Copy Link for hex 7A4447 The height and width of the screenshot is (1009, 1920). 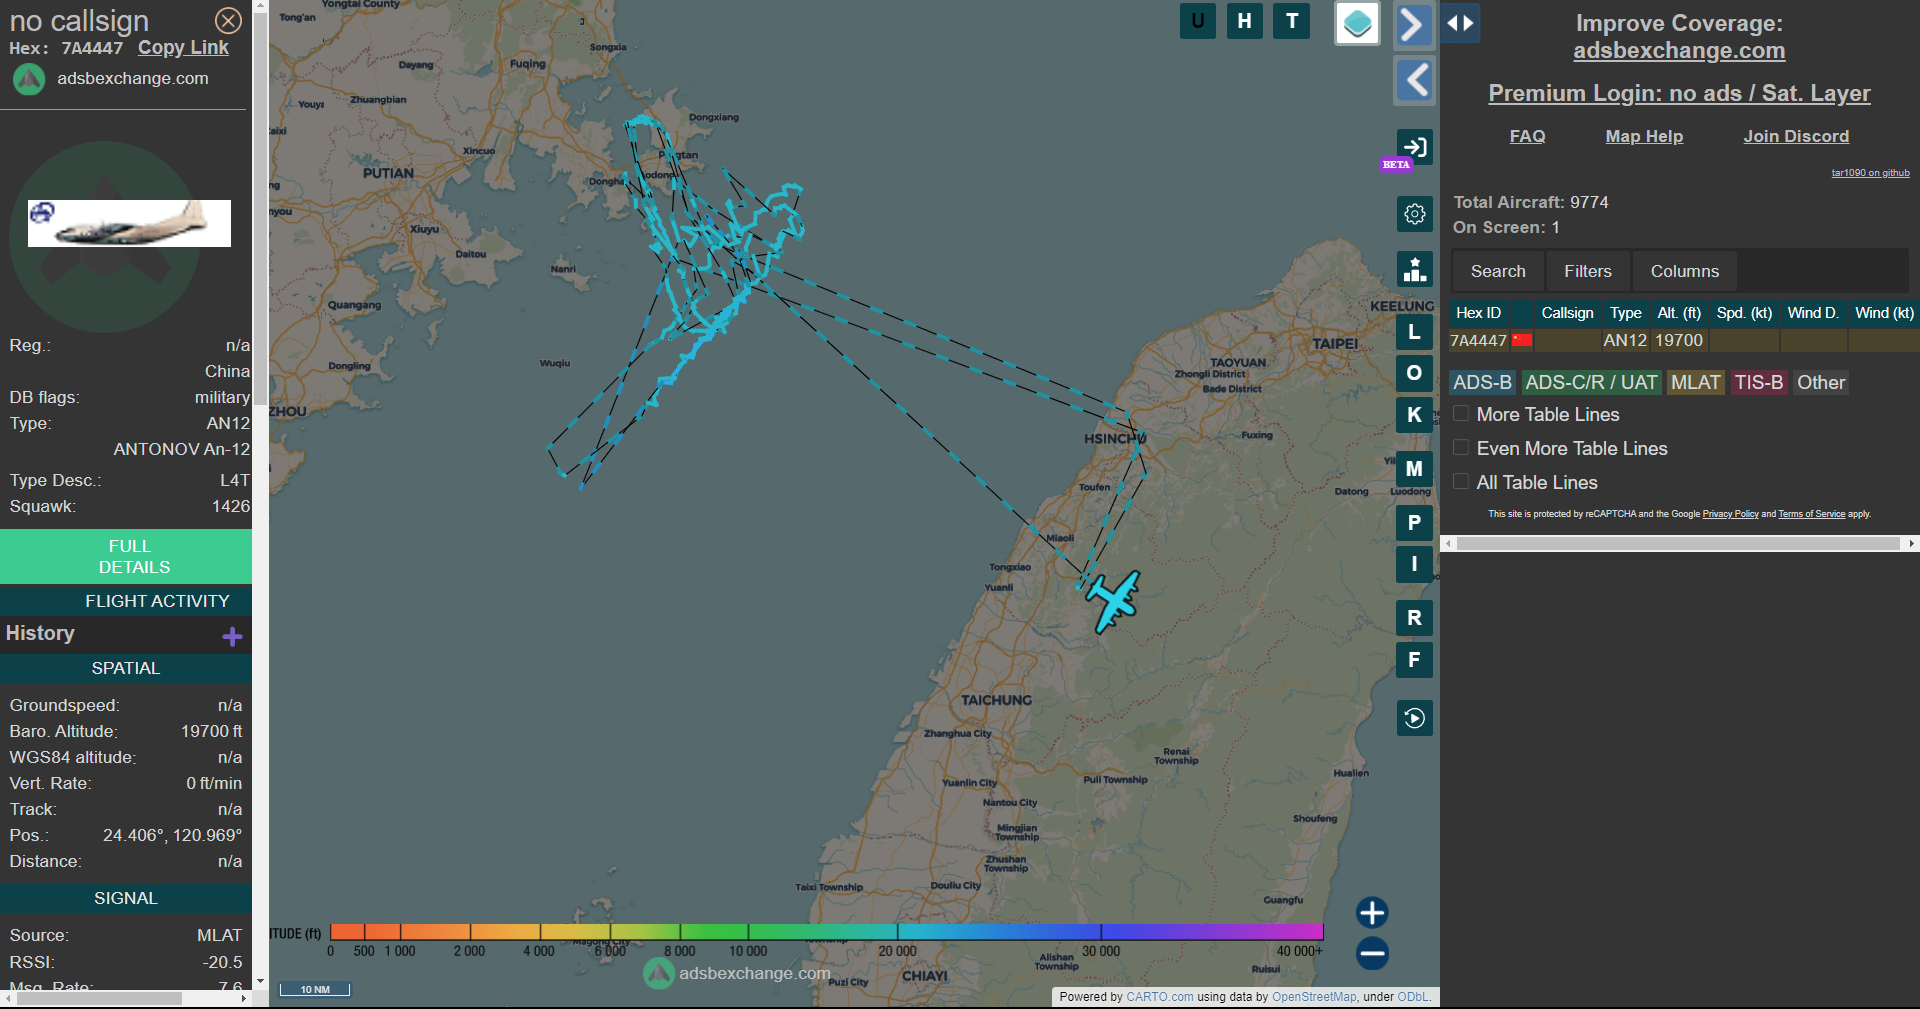183,47
